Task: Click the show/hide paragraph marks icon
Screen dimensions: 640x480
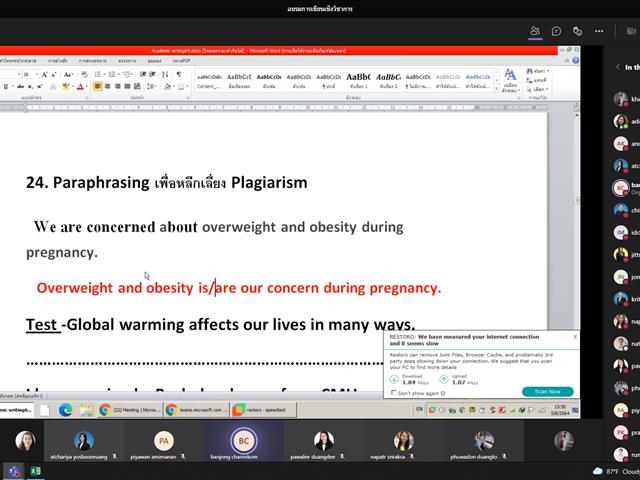Action: click(179, 74)
